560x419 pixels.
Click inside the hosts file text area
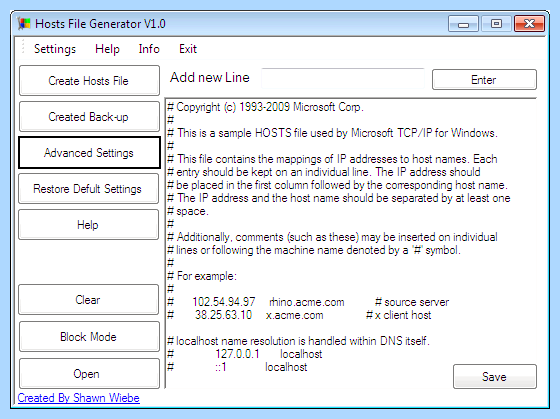point(351,243)
